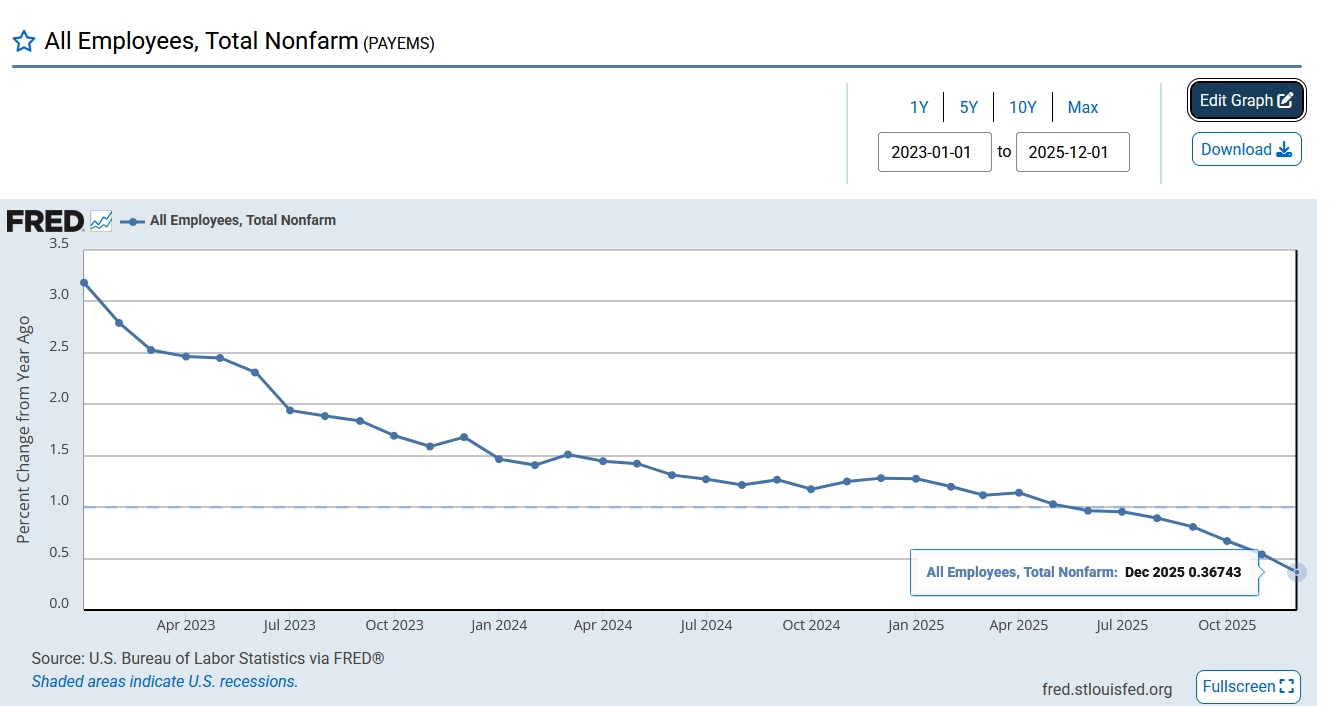Click the first data point near 3.2 percent
The image size is (1335, 706).
84,283
